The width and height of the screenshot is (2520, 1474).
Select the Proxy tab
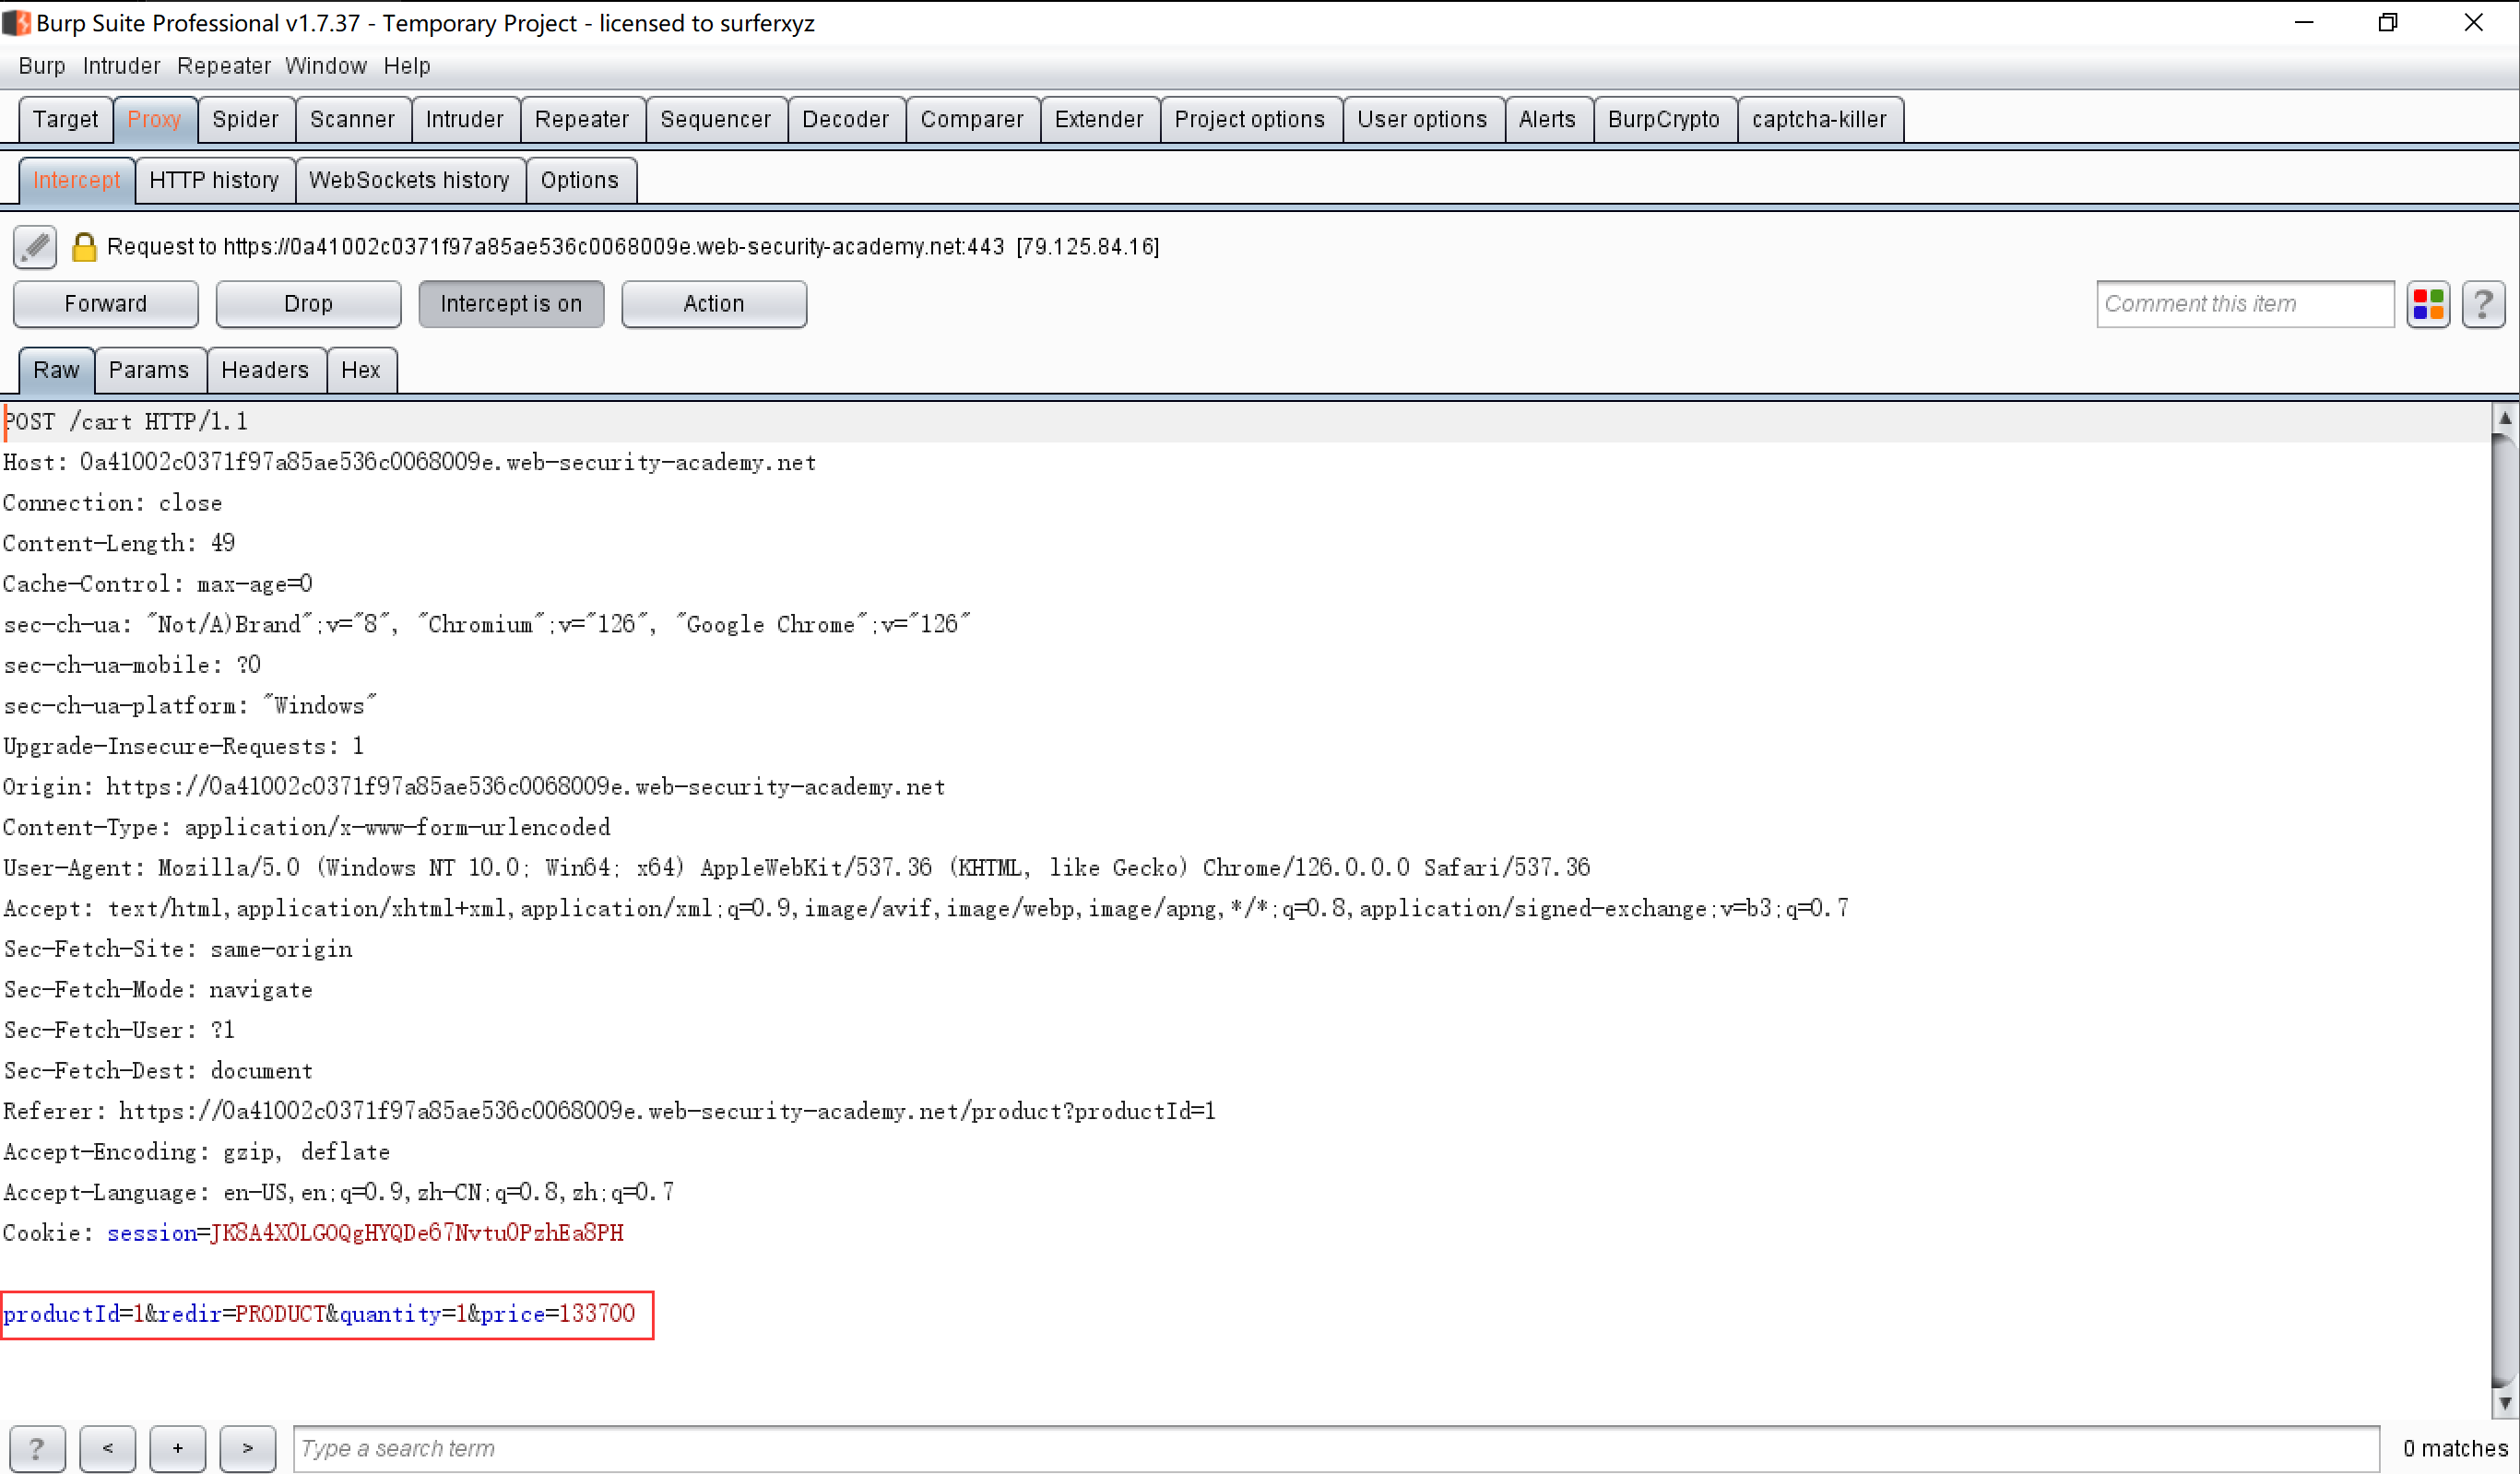click(x=154, y=119)
